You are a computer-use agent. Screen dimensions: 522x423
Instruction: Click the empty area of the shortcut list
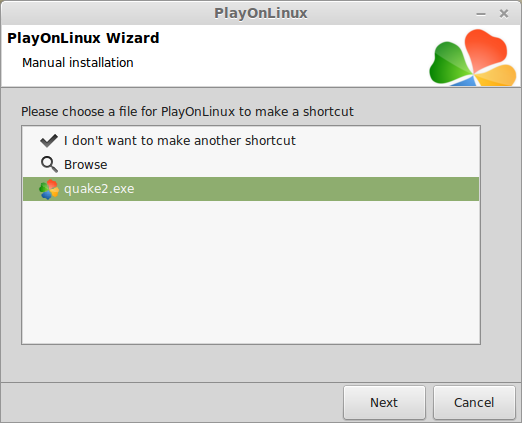pos(251,272)
